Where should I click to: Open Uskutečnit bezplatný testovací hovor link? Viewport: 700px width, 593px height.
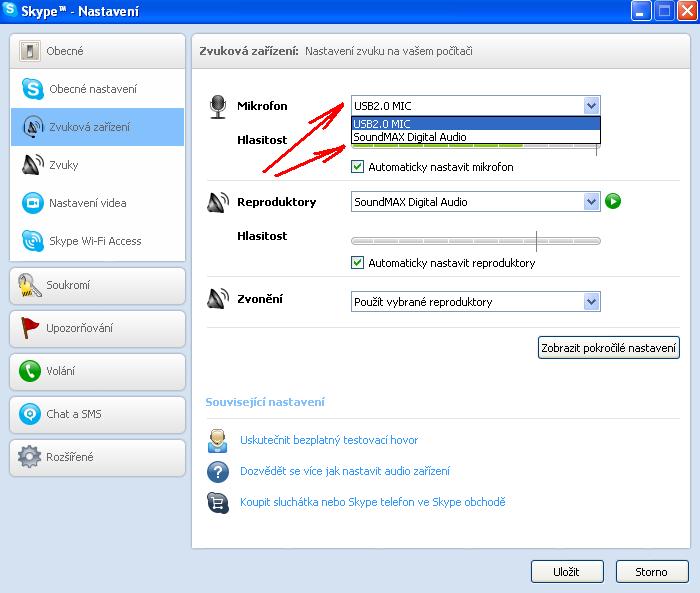[x=329, y=440]
